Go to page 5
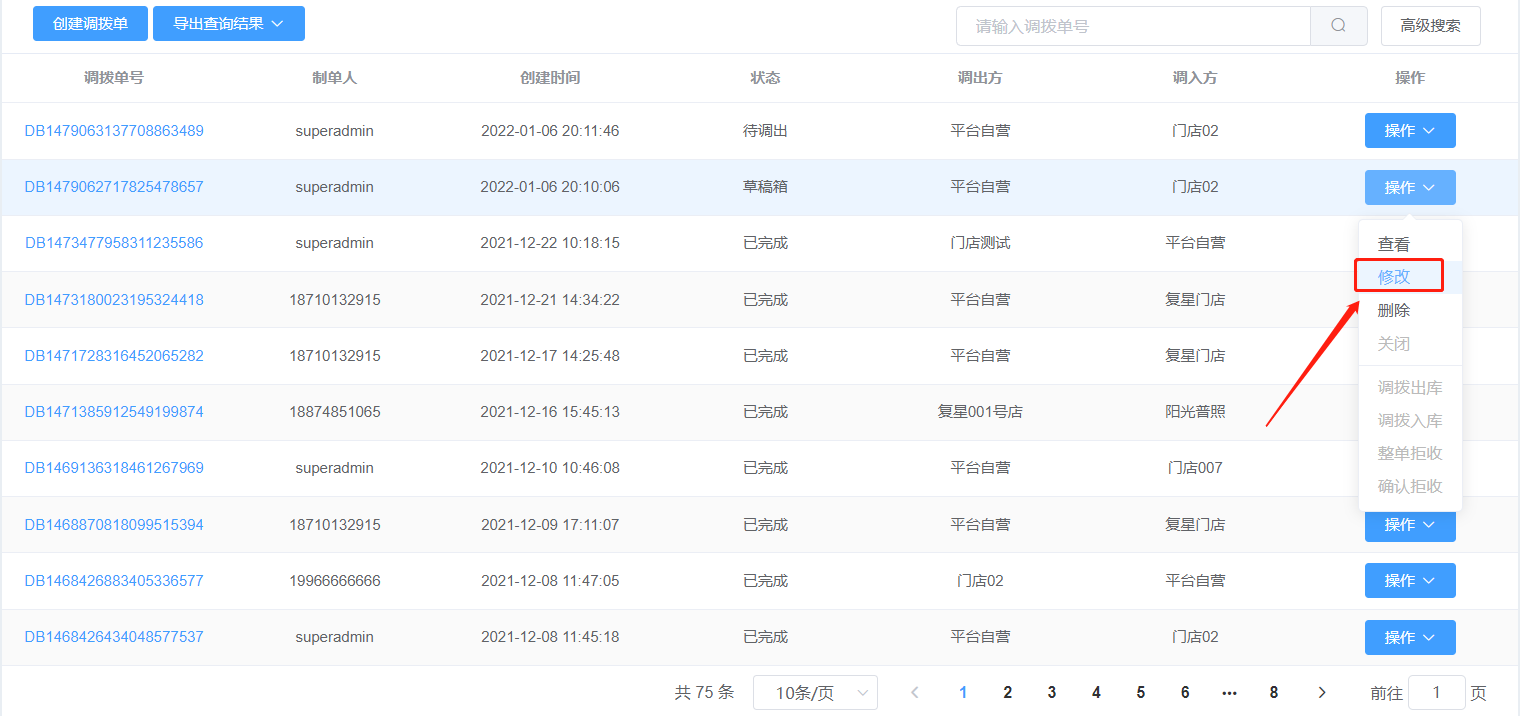The image size is (1520, 716). (x=1141, y=693)
